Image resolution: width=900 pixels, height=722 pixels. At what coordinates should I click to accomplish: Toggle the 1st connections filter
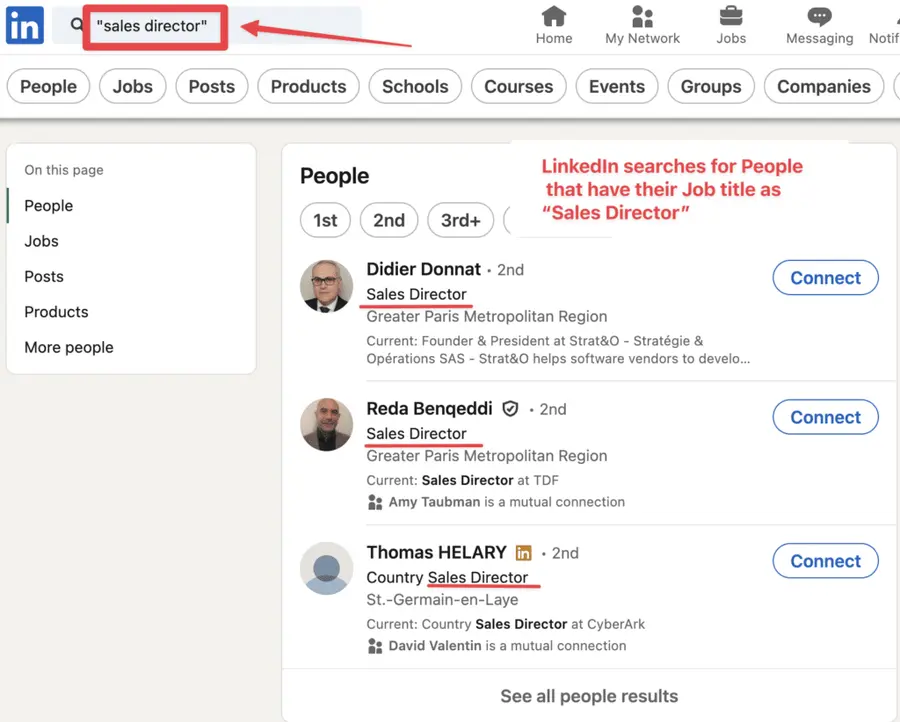point(325,220)
